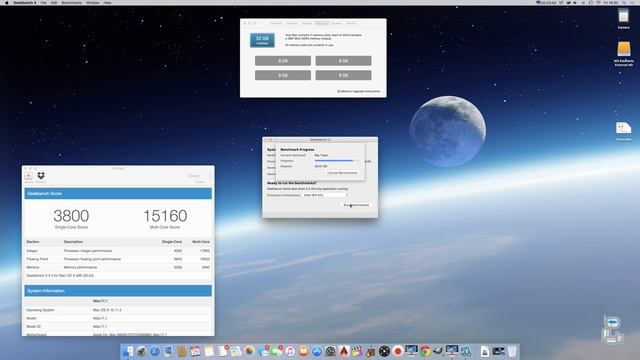Open Messages blue bubble icon in dock

262,351
